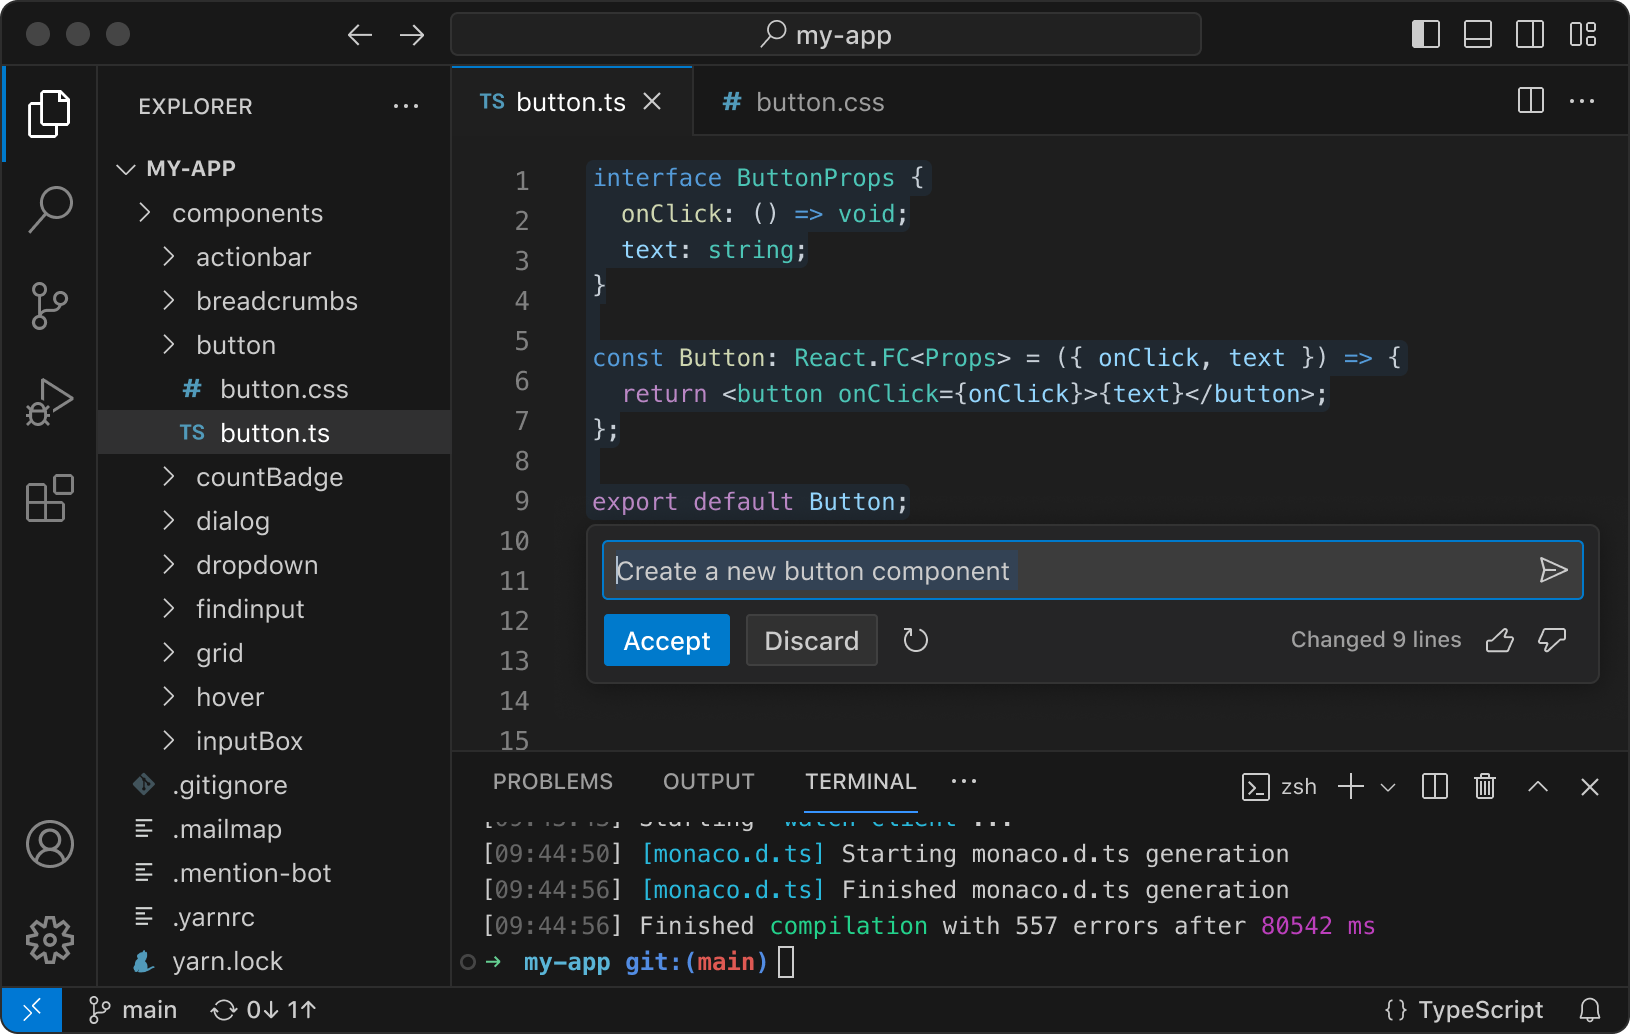Open the Search view

click(49, 209)
